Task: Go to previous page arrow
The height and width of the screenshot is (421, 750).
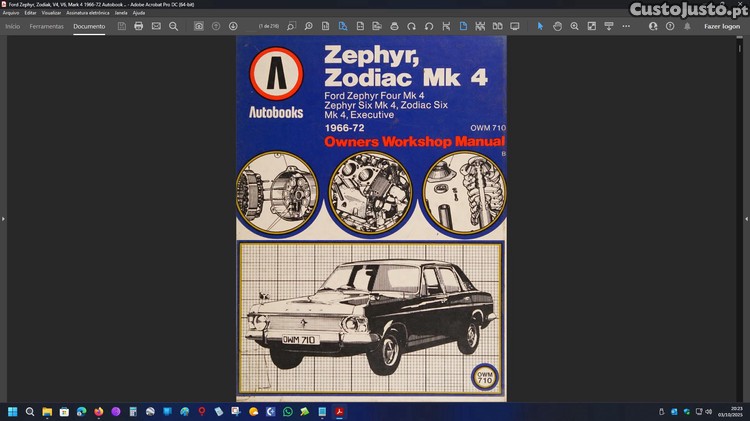Action: [216, 26]
